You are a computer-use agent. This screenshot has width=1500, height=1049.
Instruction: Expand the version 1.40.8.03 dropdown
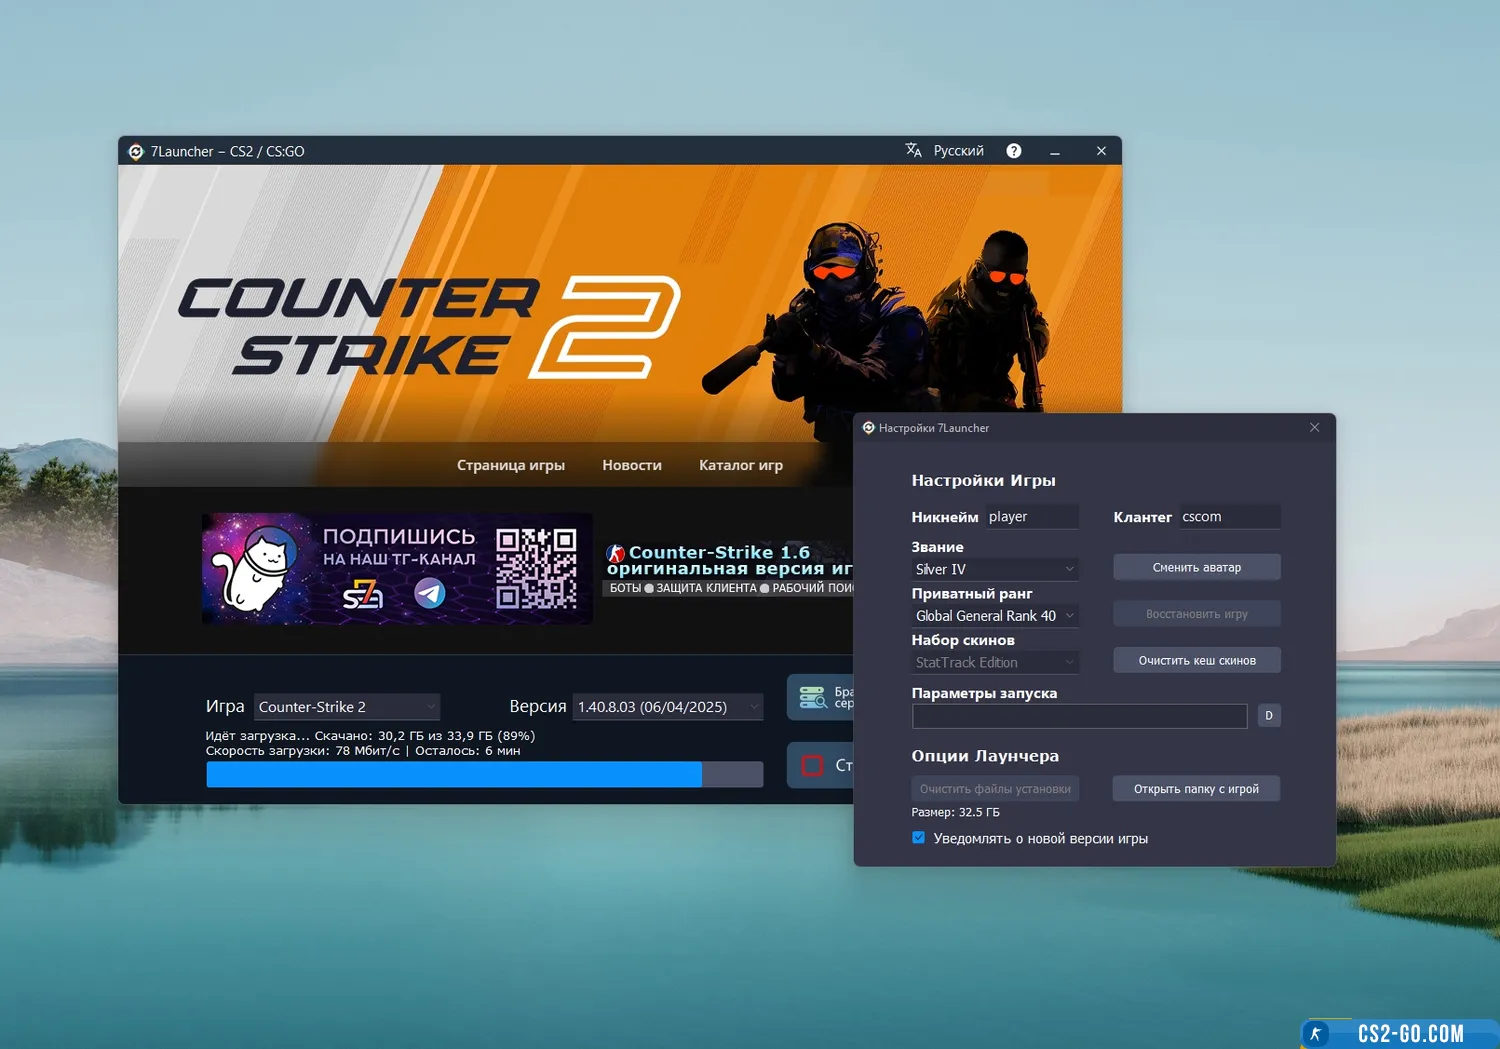tap(667, 707)
